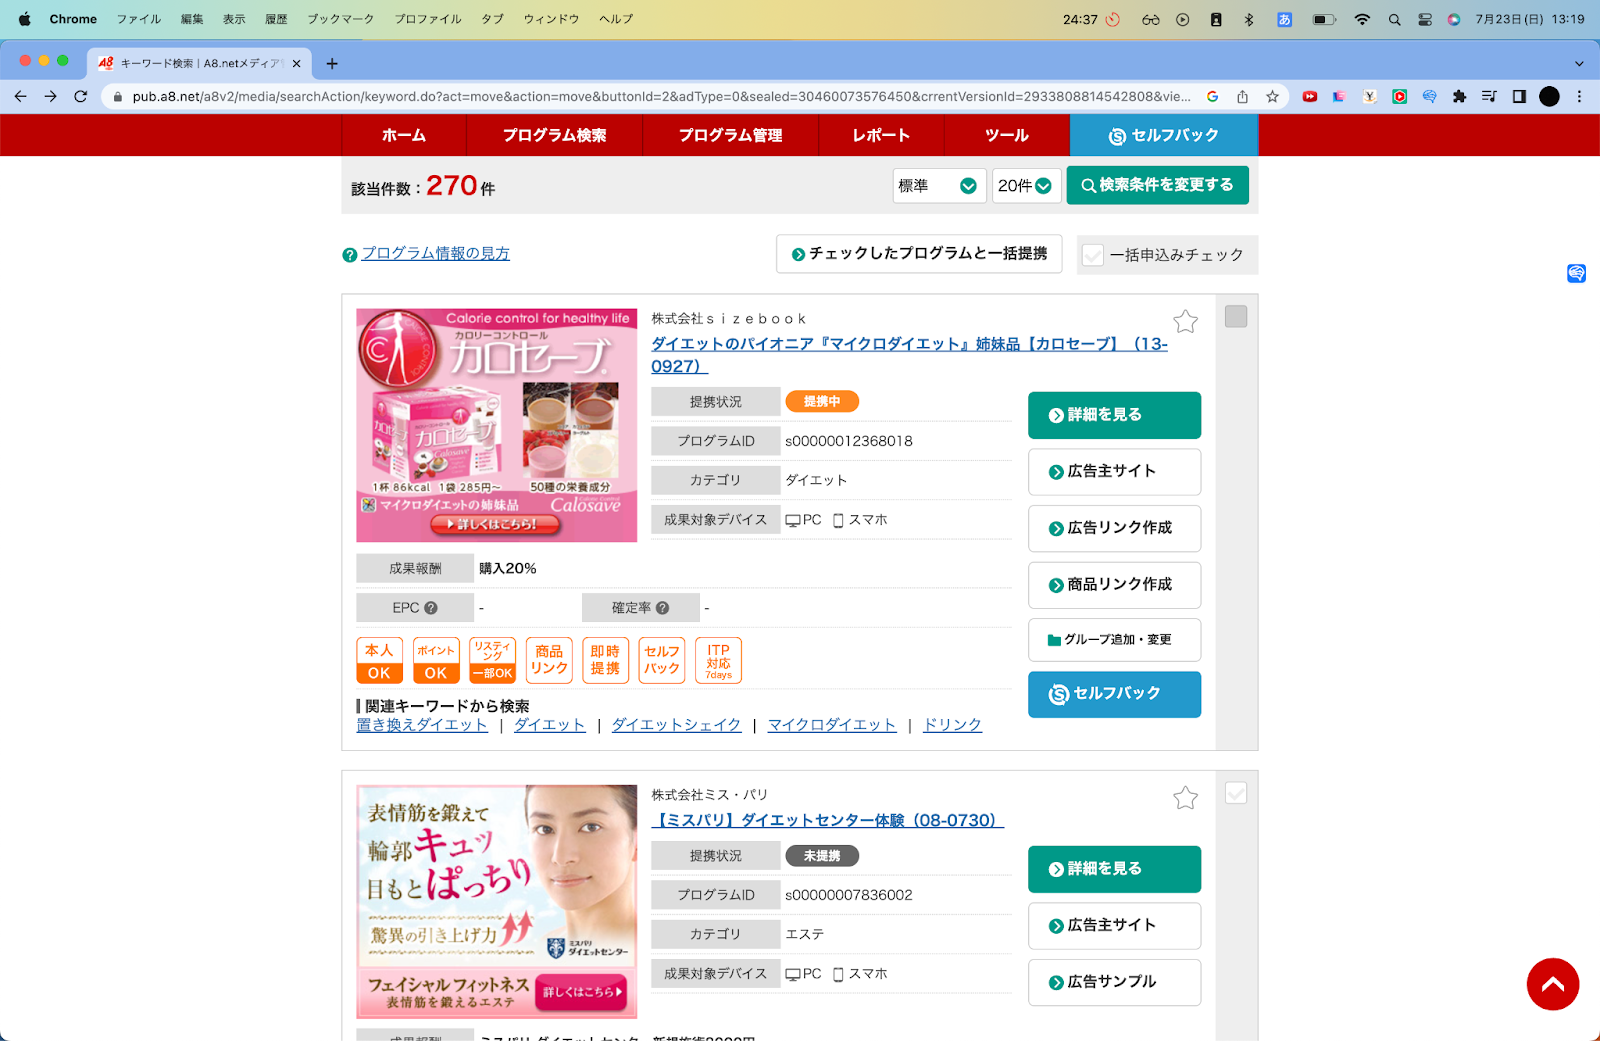Screen dimensions: 1600x1041
Task: Click the share icon in address bar
Action: (1242, 97)
